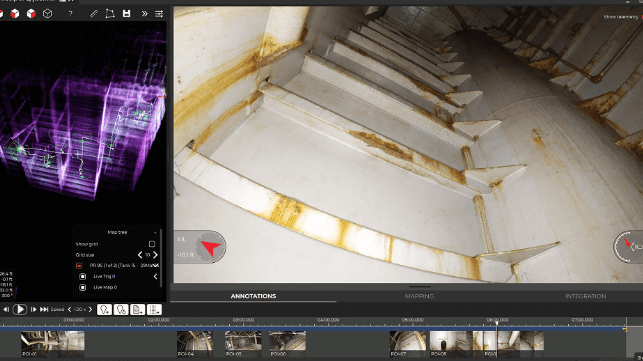
Task: Click the altitude compass indicator
Action: coord(211,247)
